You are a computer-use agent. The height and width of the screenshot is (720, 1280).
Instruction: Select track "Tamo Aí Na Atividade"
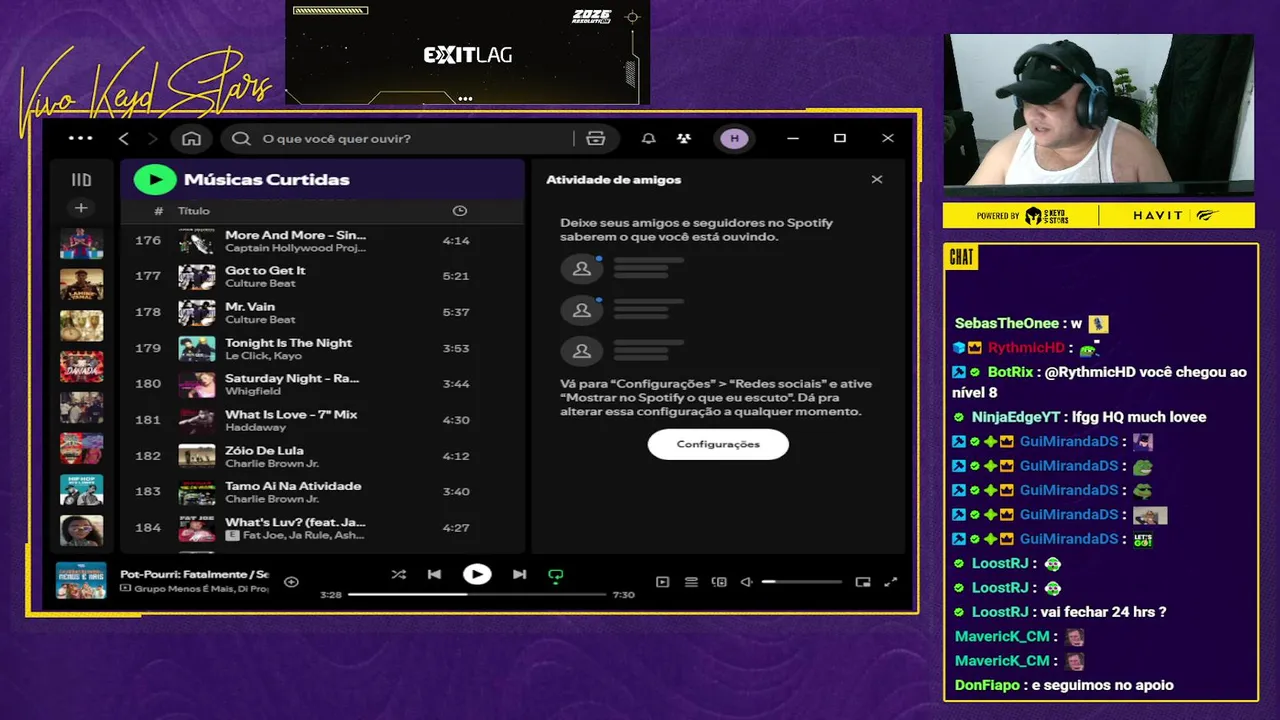pyautogui.click(x=293, y=486)
